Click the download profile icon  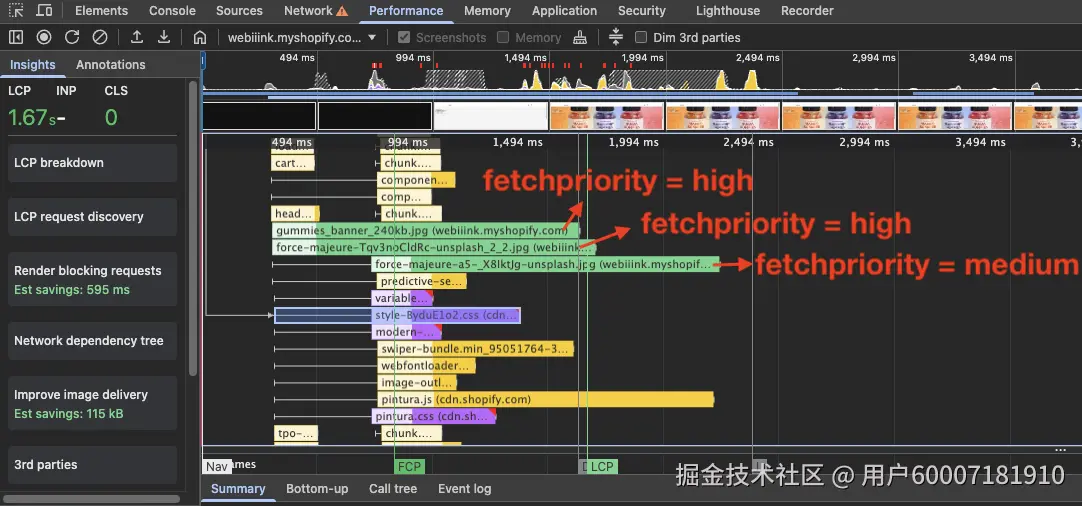[x=164, y=37]
